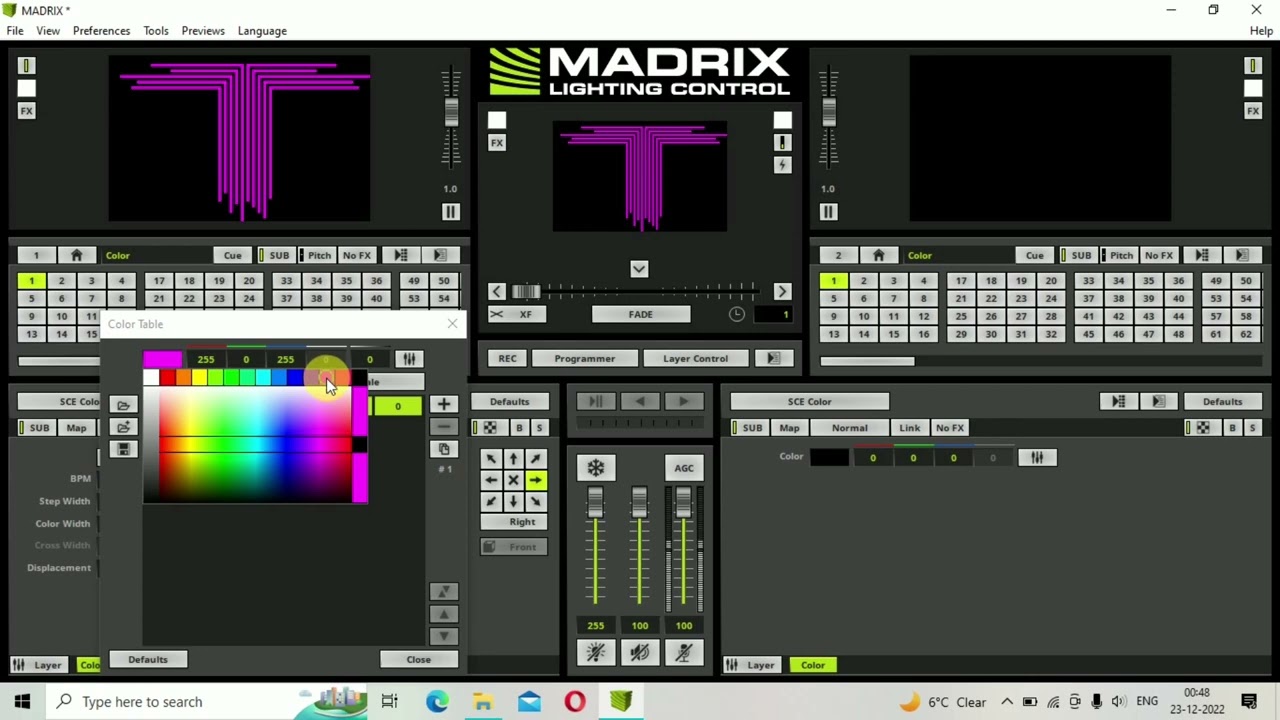Open the Language menu

pos(262,31)
